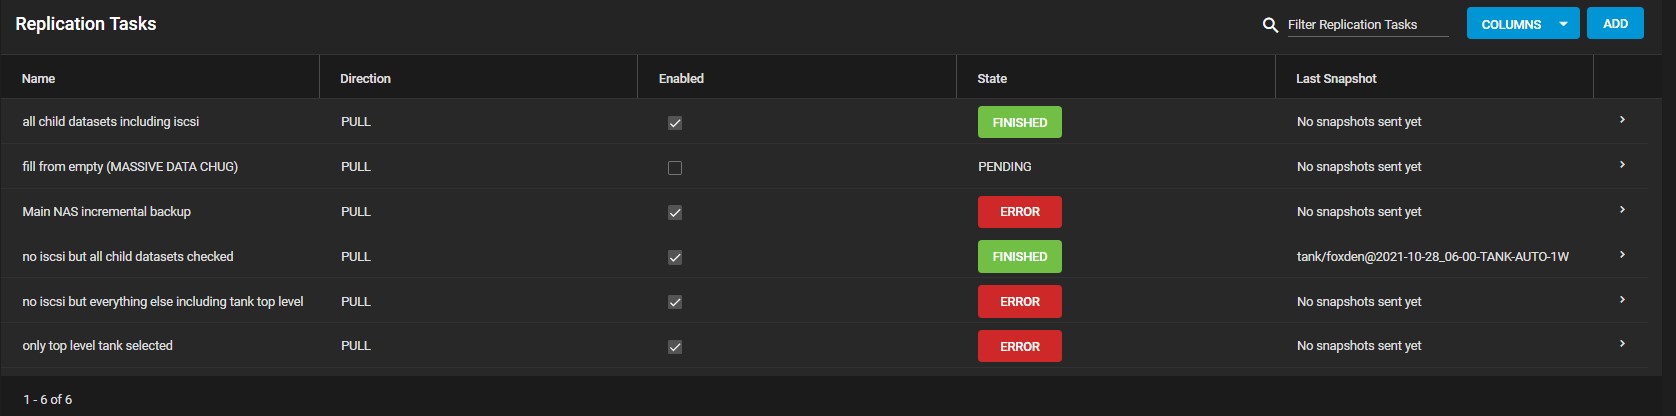
Task: Expand 'no iscsi but all child datasets checked' chevron
Action: [x=1622, y=255]
